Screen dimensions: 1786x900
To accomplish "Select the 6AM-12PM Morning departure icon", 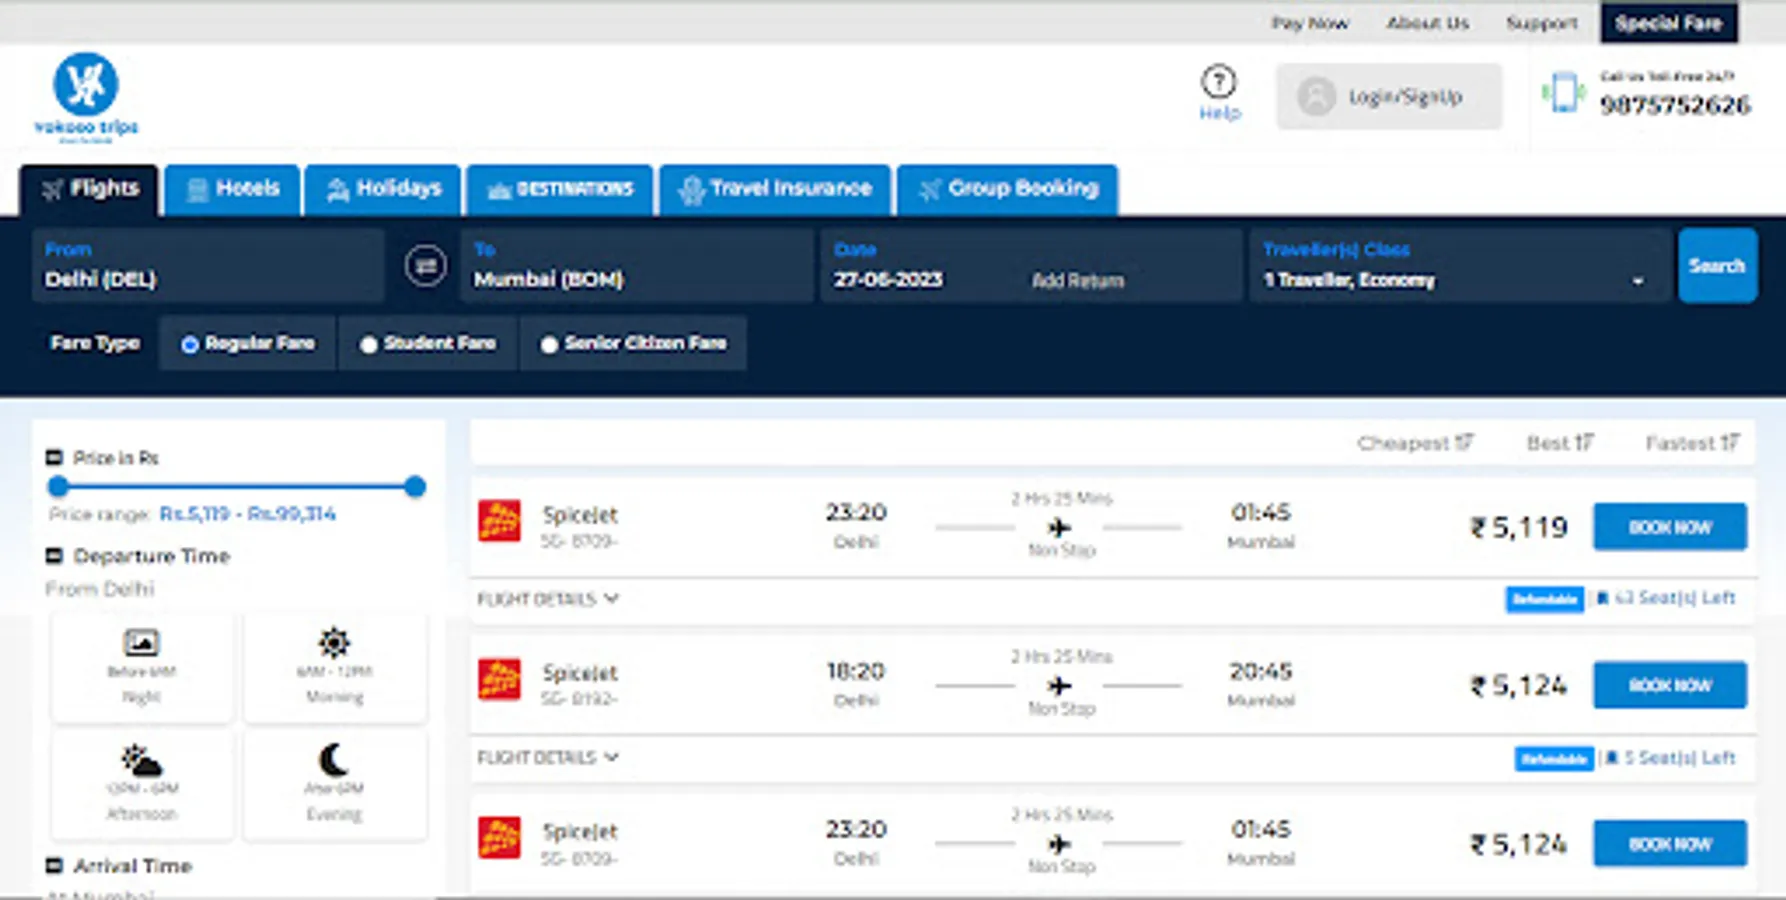I will [334, 642].
